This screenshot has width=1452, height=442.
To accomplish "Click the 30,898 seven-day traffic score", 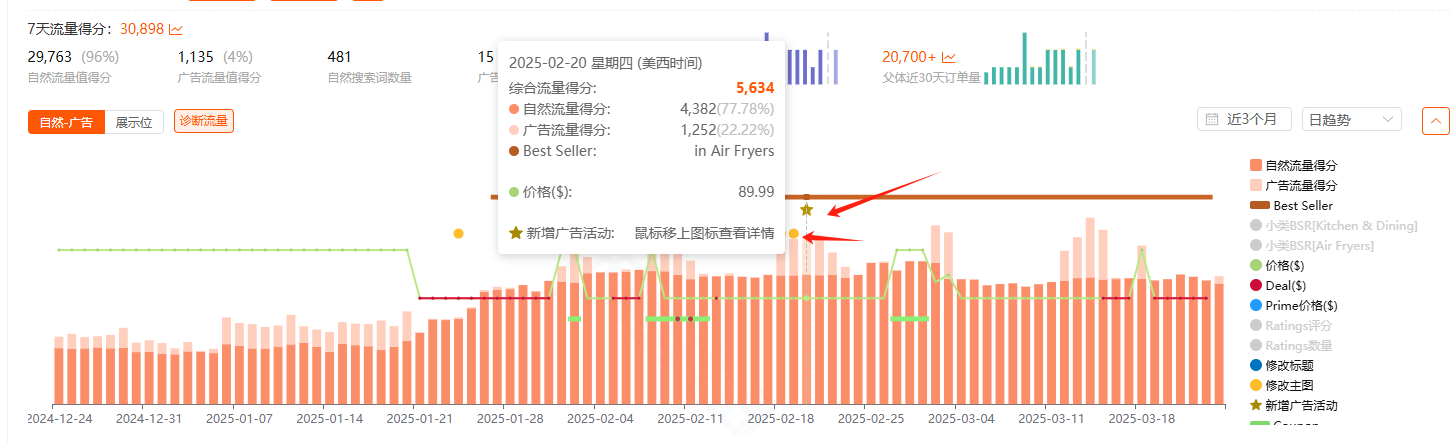I will (141, 31).
